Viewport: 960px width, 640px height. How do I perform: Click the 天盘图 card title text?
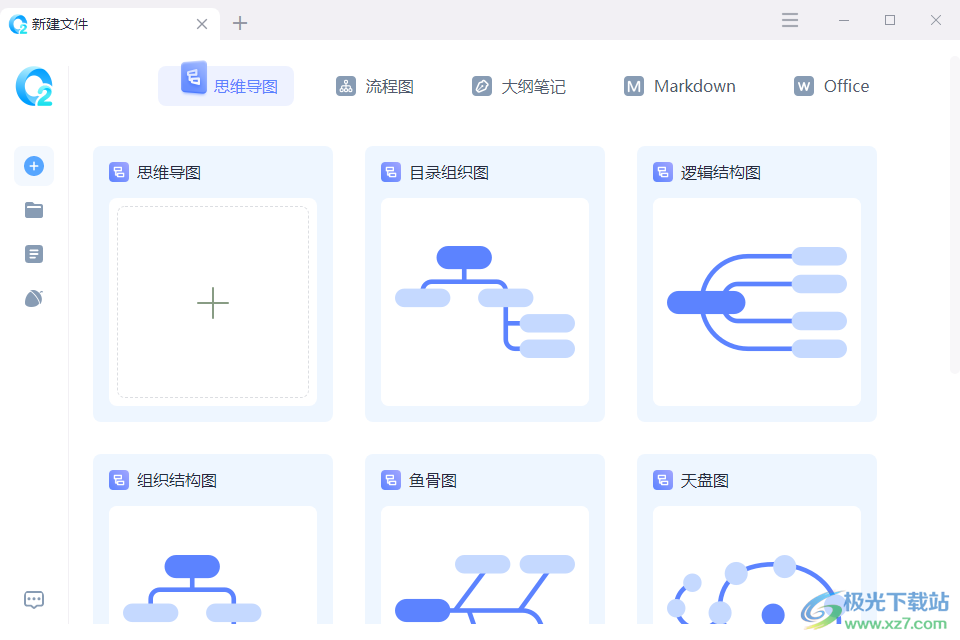coord(705,481)
